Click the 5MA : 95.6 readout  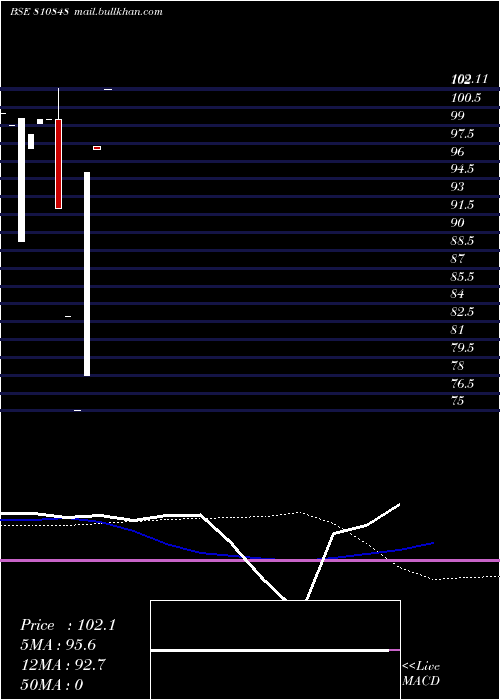pyautogui.click(x=58, y=645)
